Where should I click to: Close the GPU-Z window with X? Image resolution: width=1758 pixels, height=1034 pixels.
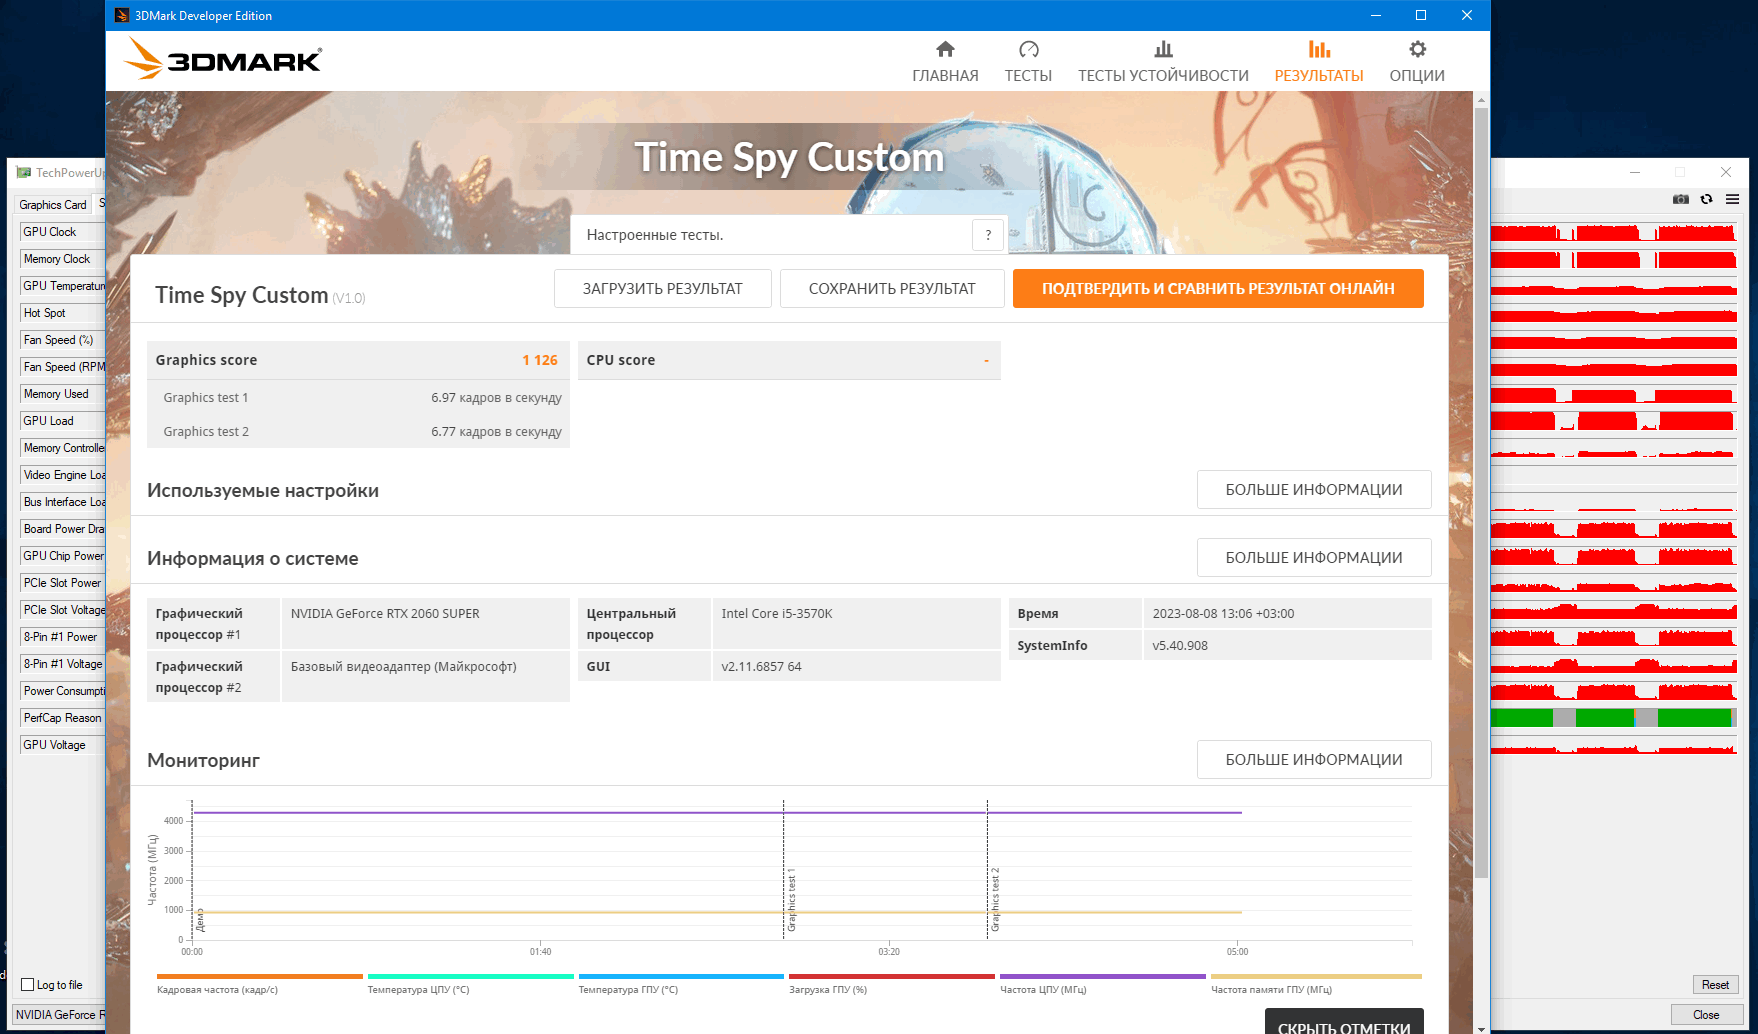pos(1726,172)
